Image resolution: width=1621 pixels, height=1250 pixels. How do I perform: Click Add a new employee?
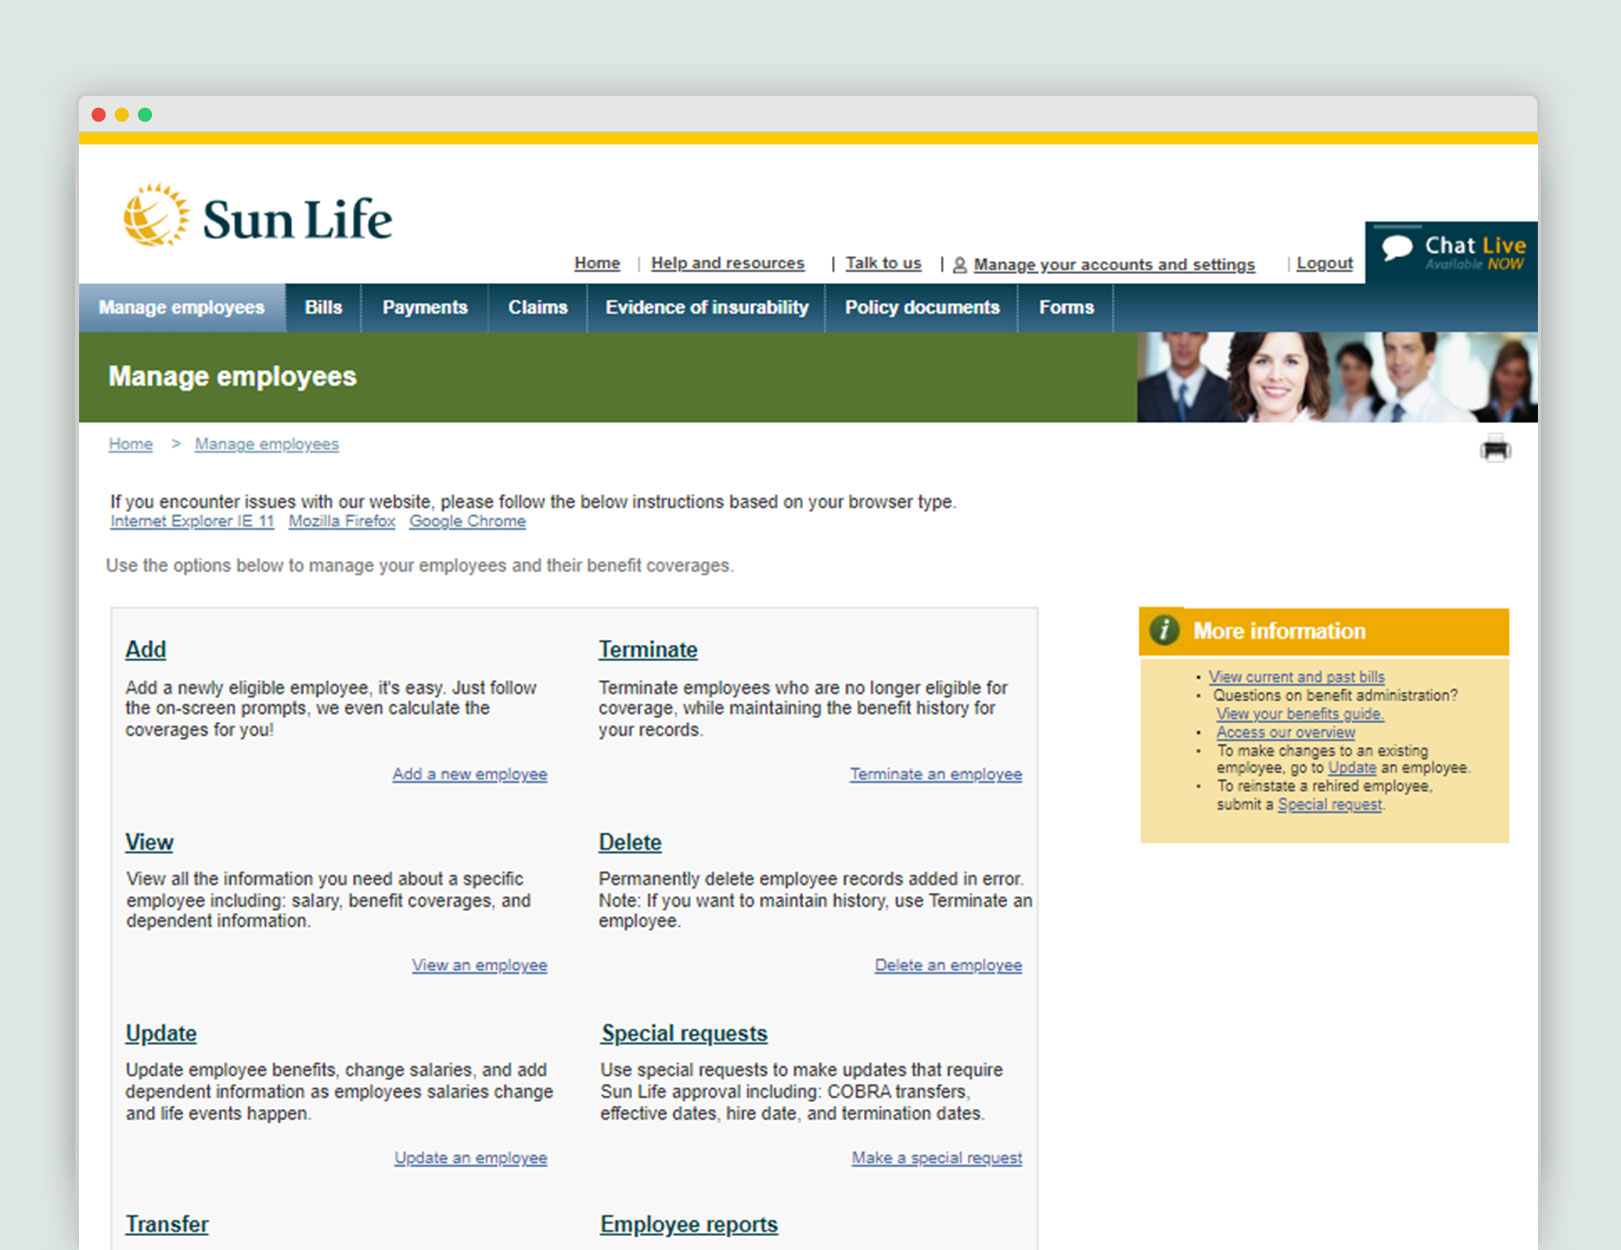pyautogui.click(x=470, y=774)
